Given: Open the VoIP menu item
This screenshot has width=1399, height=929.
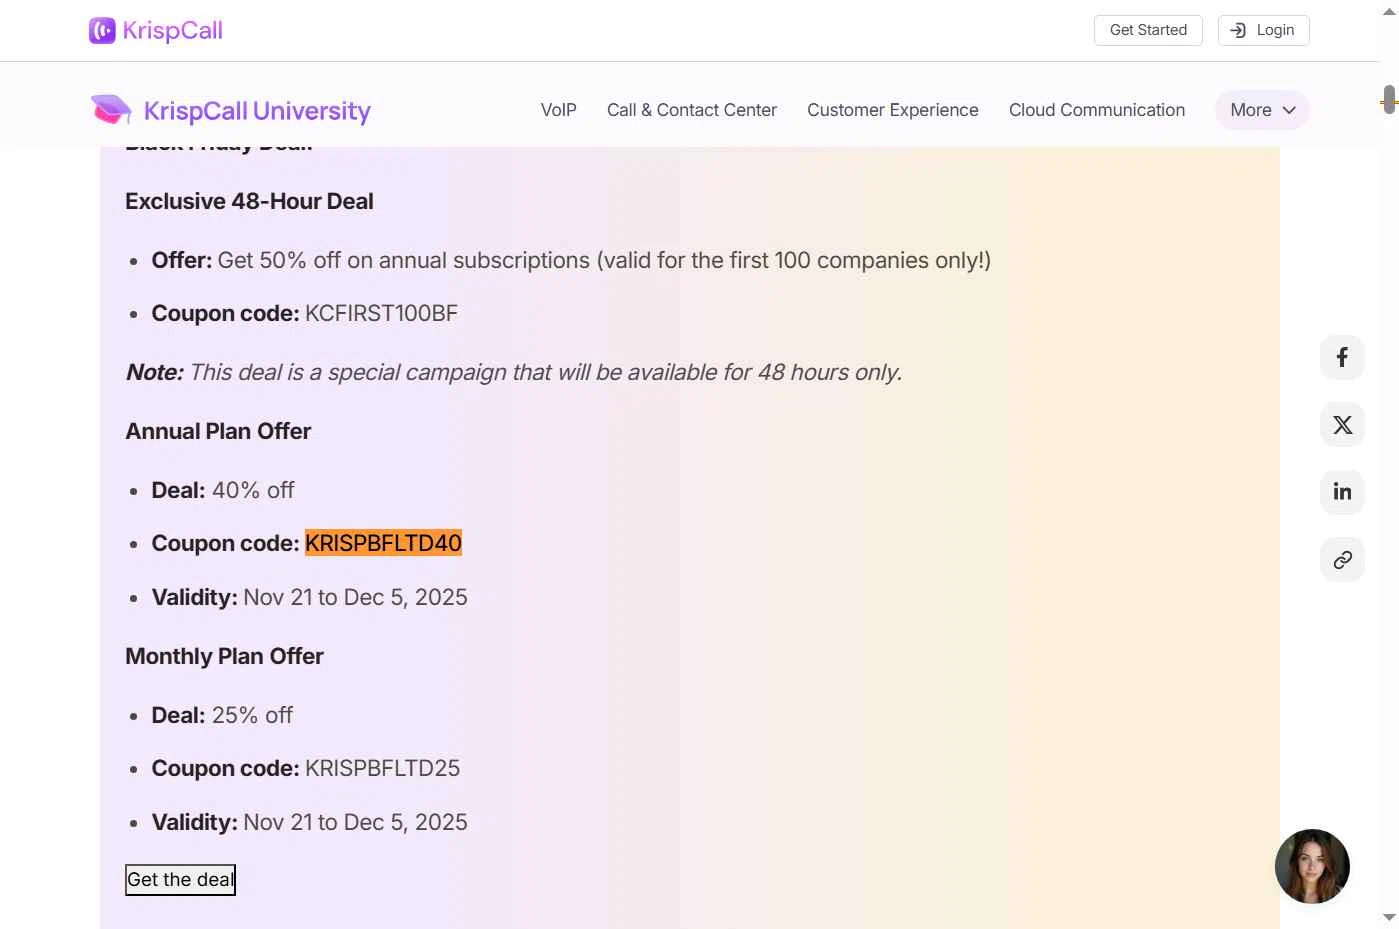Looking at the screenshot, I should click(559, 110).
